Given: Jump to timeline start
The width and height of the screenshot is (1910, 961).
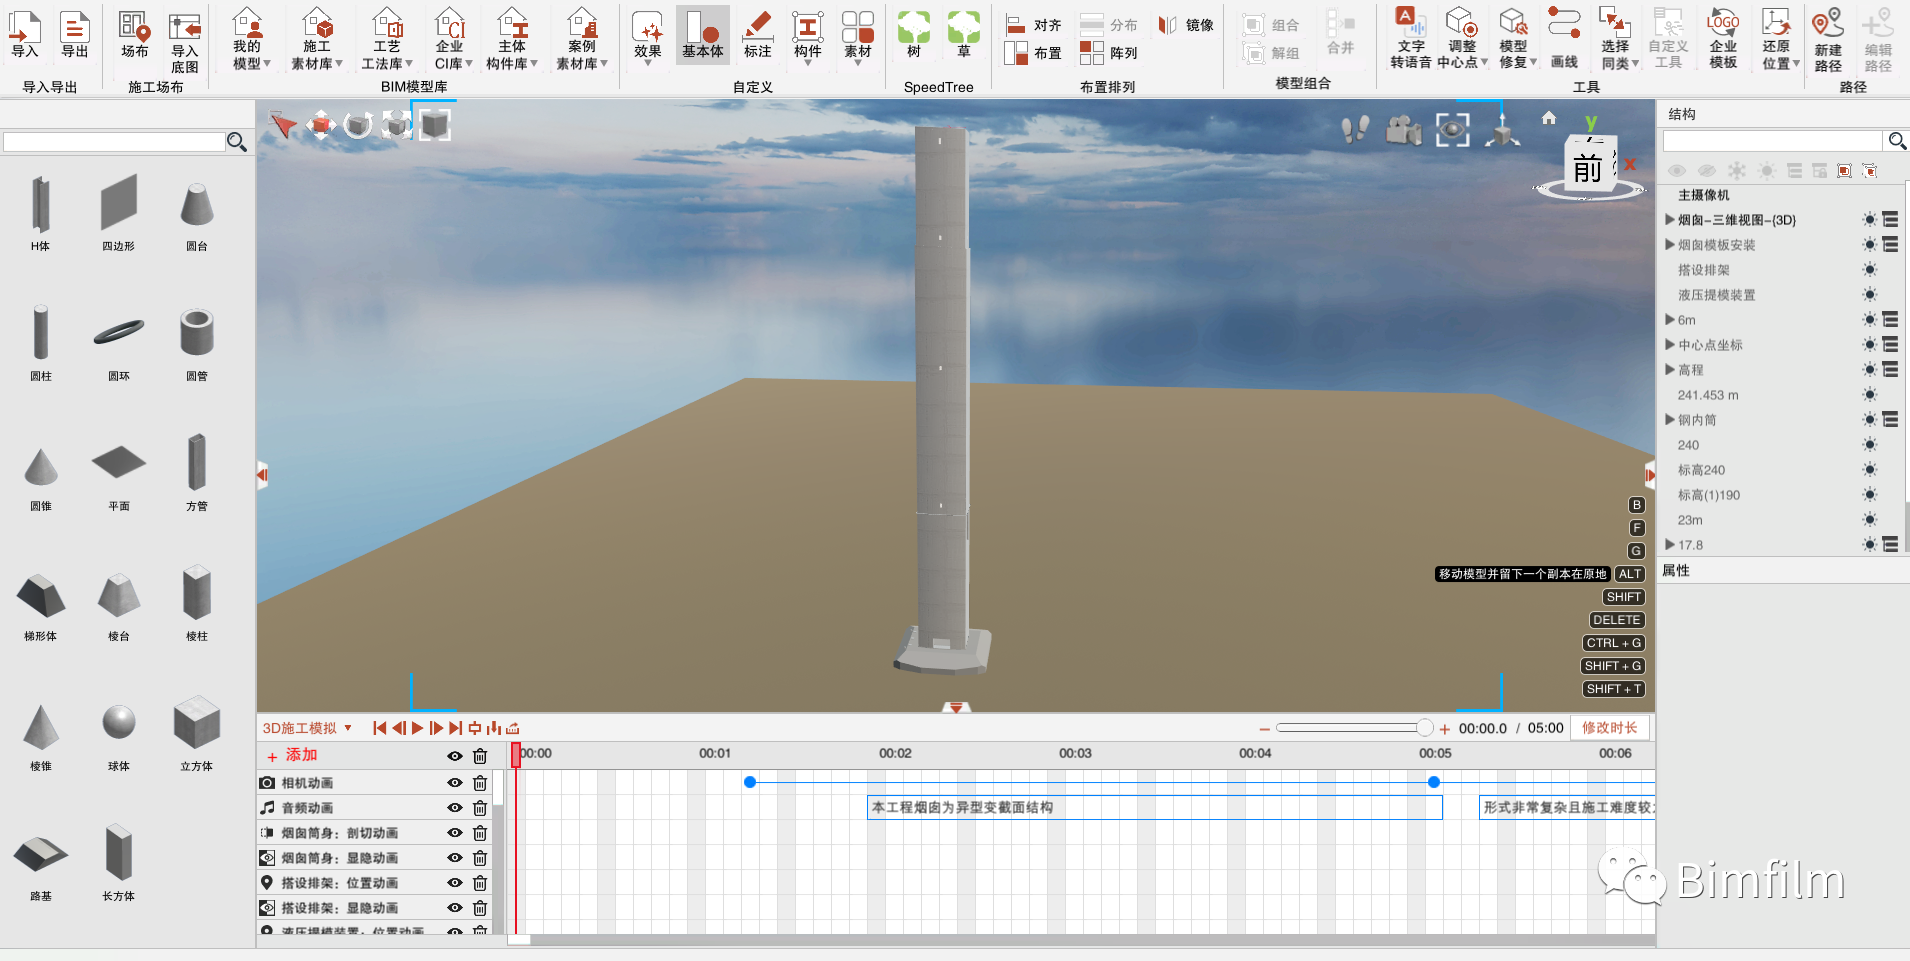Looking at the screenshot, I should pos(380,728).
